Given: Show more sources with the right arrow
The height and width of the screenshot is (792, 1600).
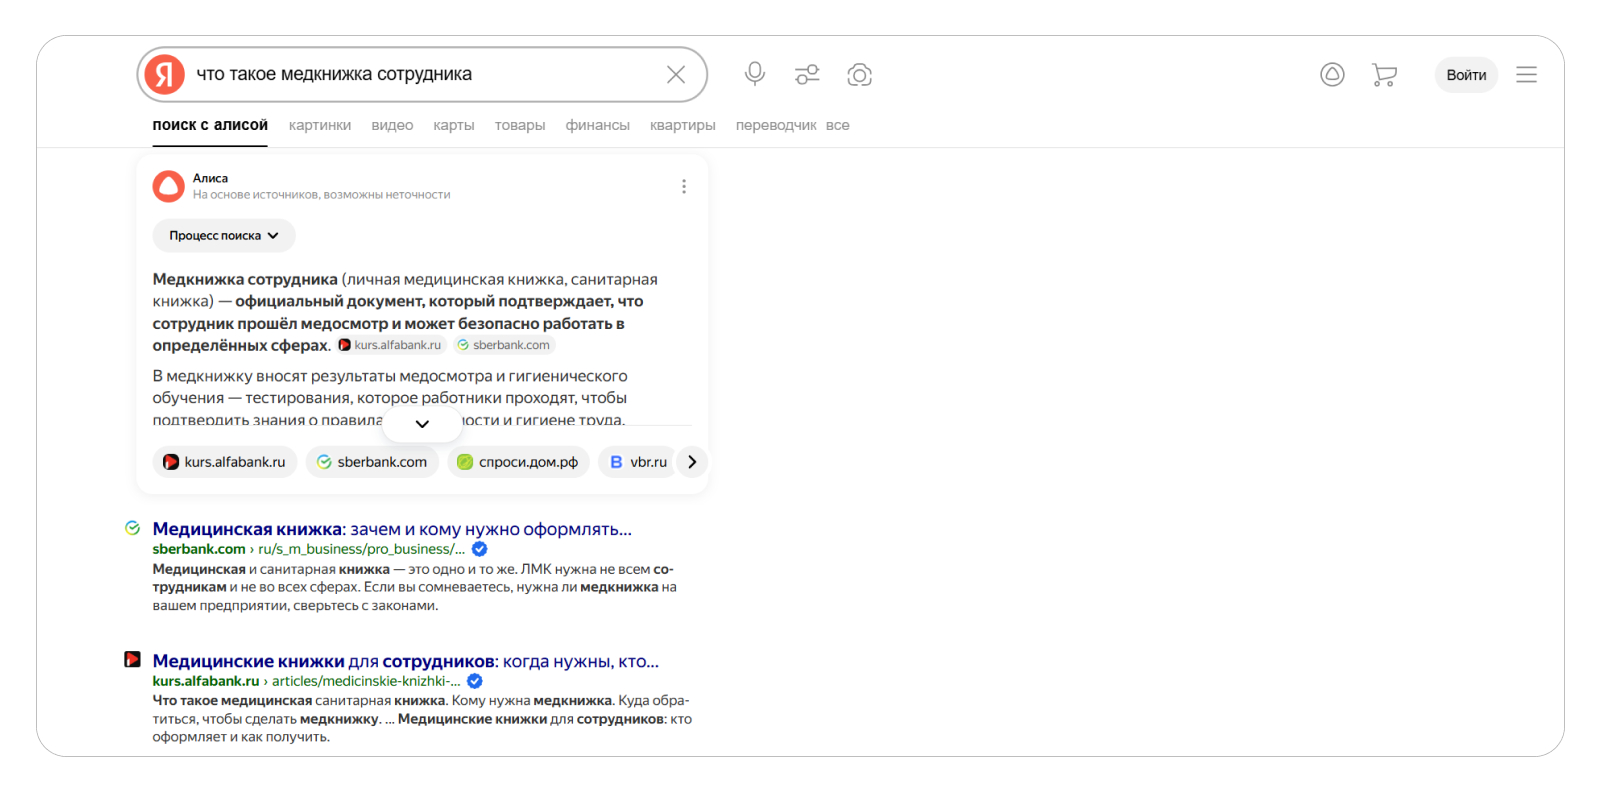Looking at the screenshot, I should pyautogui.click(x=692, y=462).
